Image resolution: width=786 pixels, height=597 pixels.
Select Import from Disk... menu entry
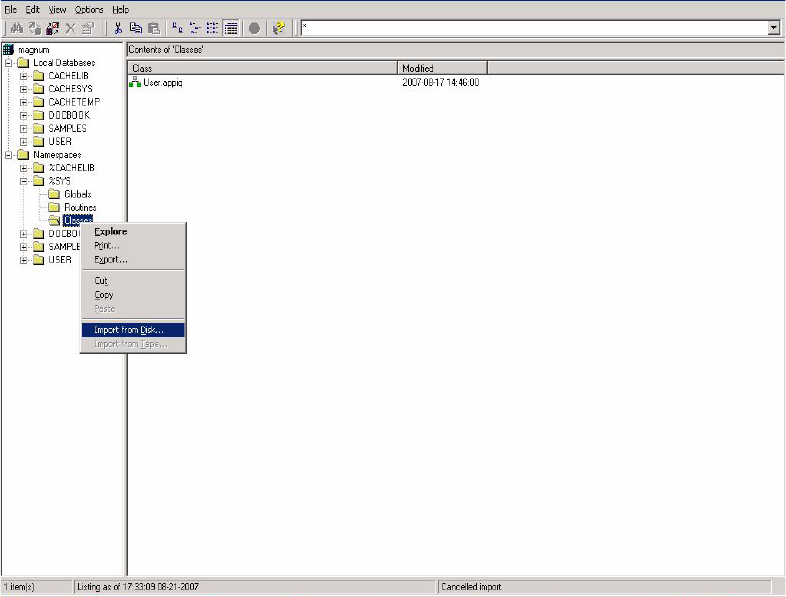pos(133,330)
